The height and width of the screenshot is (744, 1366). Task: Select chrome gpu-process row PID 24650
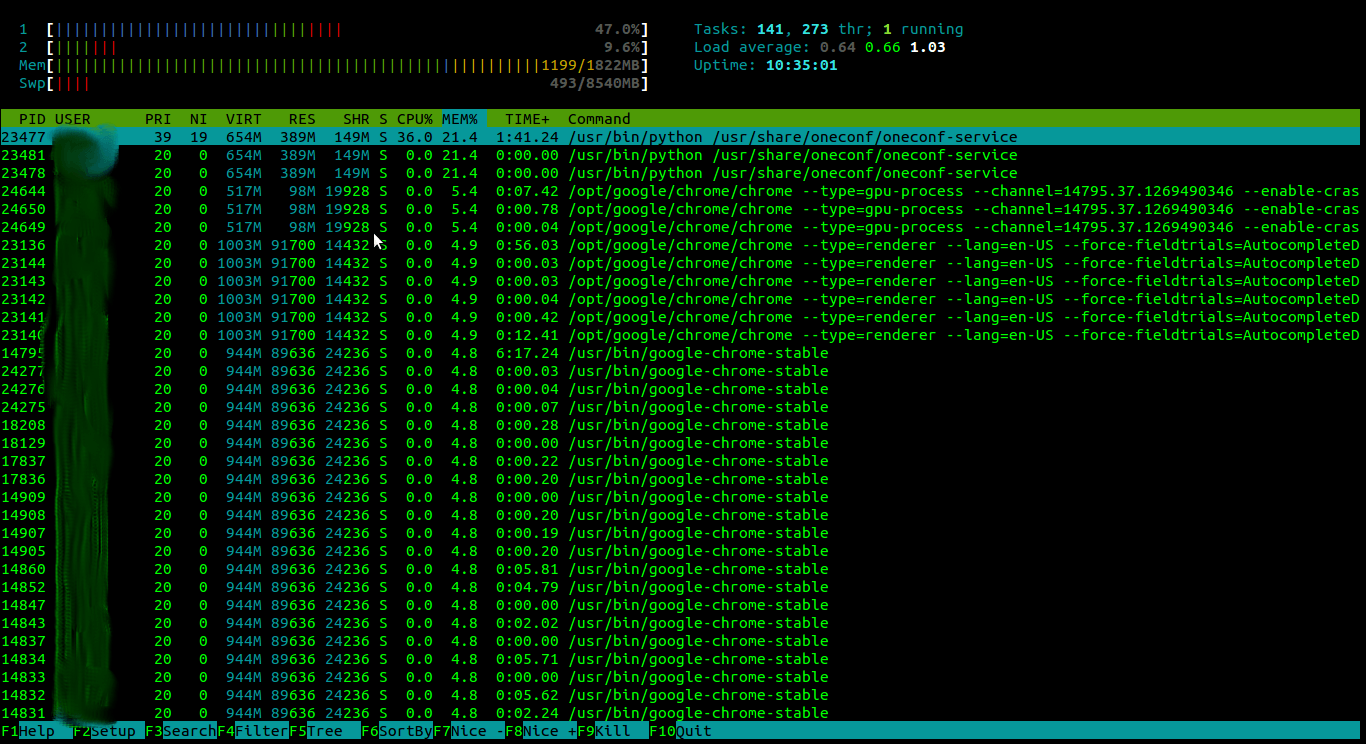click(680, 209)
